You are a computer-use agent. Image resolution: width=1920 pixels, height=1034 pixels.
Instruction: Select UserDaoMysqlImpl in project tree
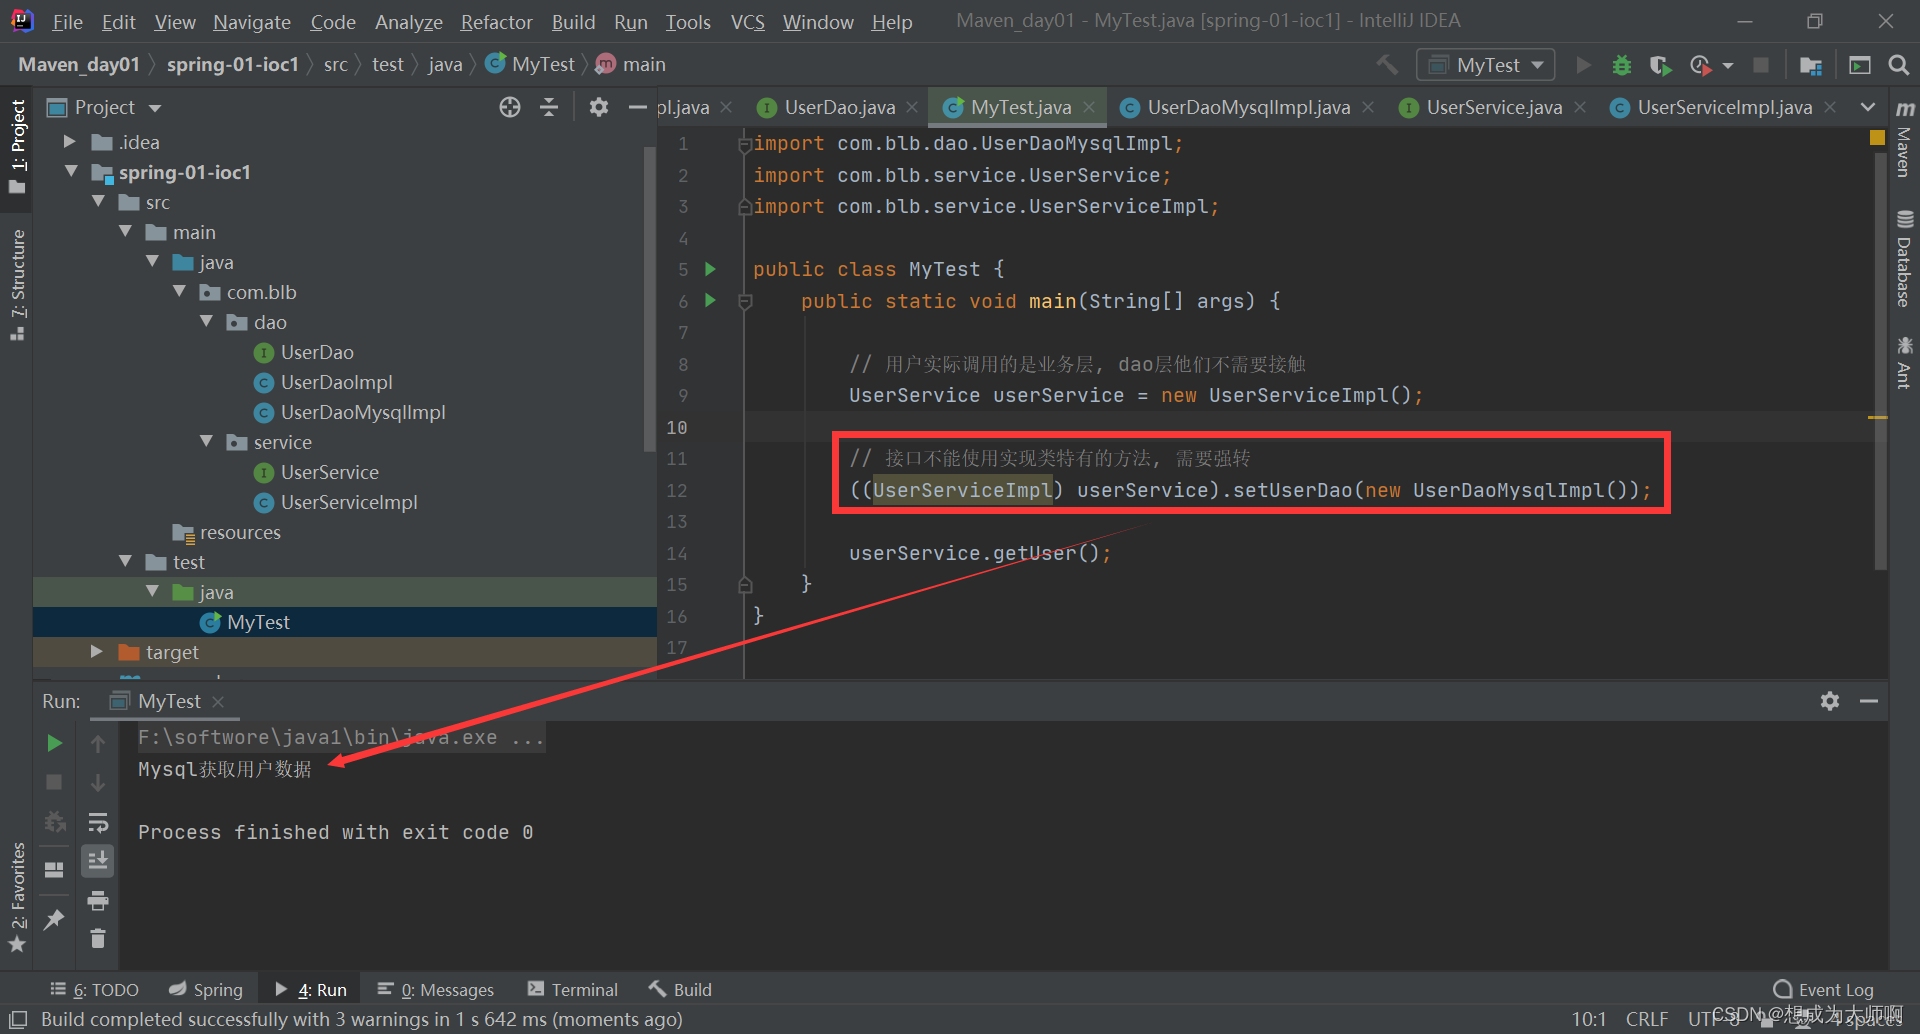(x=363, y=412)
